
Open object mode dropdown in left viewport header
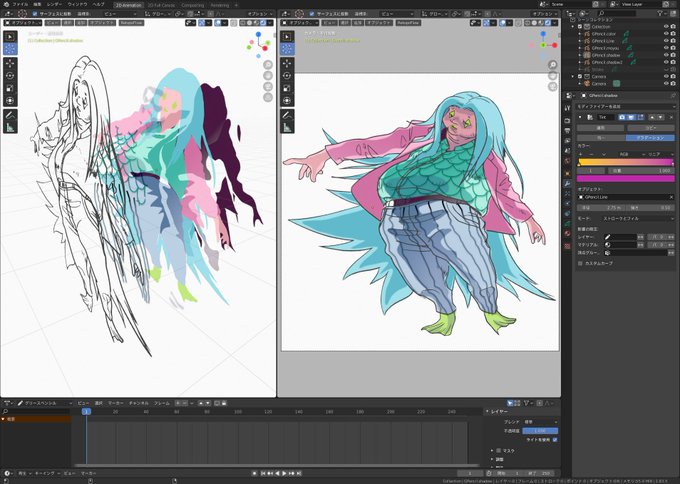click(x=23, y=23)
